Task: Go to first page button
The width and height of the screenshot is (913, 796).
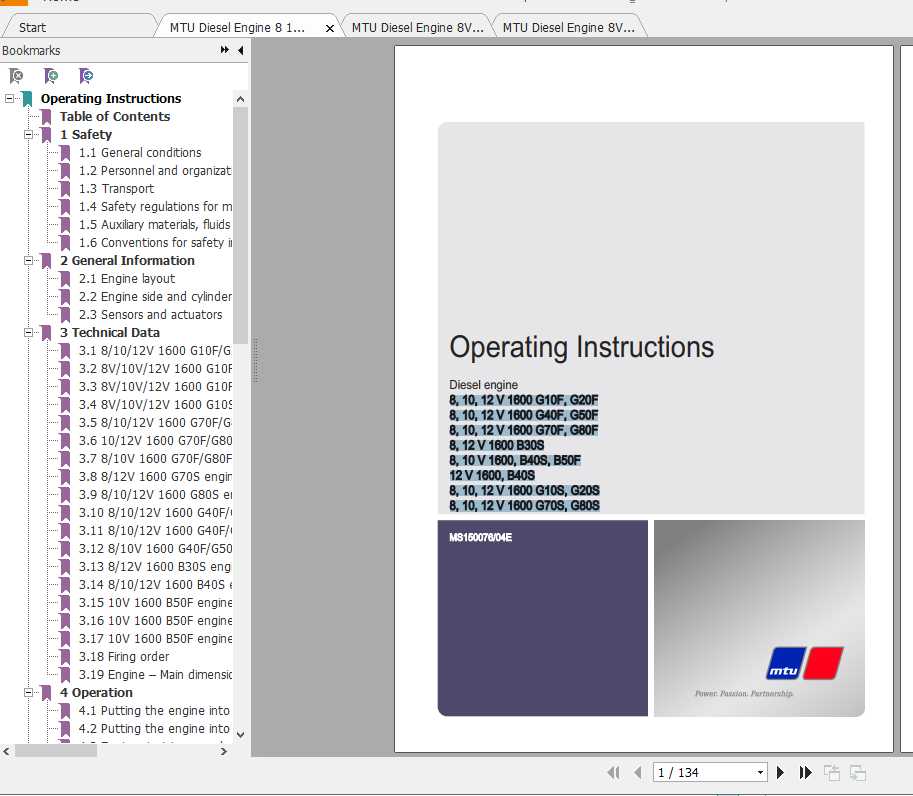Action: 613,773
